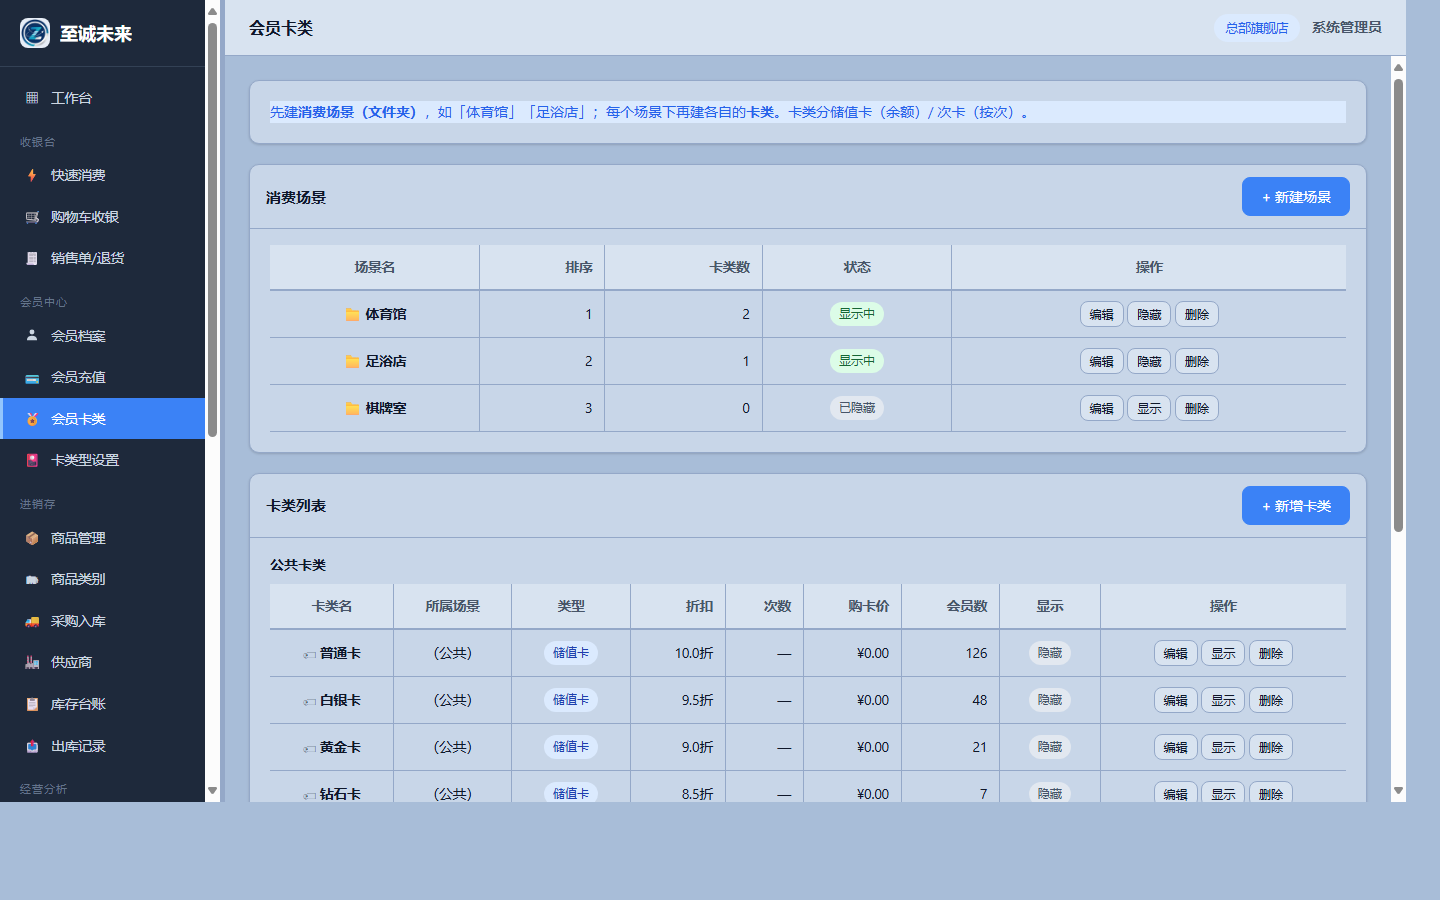Show the 棋牌室 scene
This screenshot has width=1440, height=900.
click(1149, 408)
